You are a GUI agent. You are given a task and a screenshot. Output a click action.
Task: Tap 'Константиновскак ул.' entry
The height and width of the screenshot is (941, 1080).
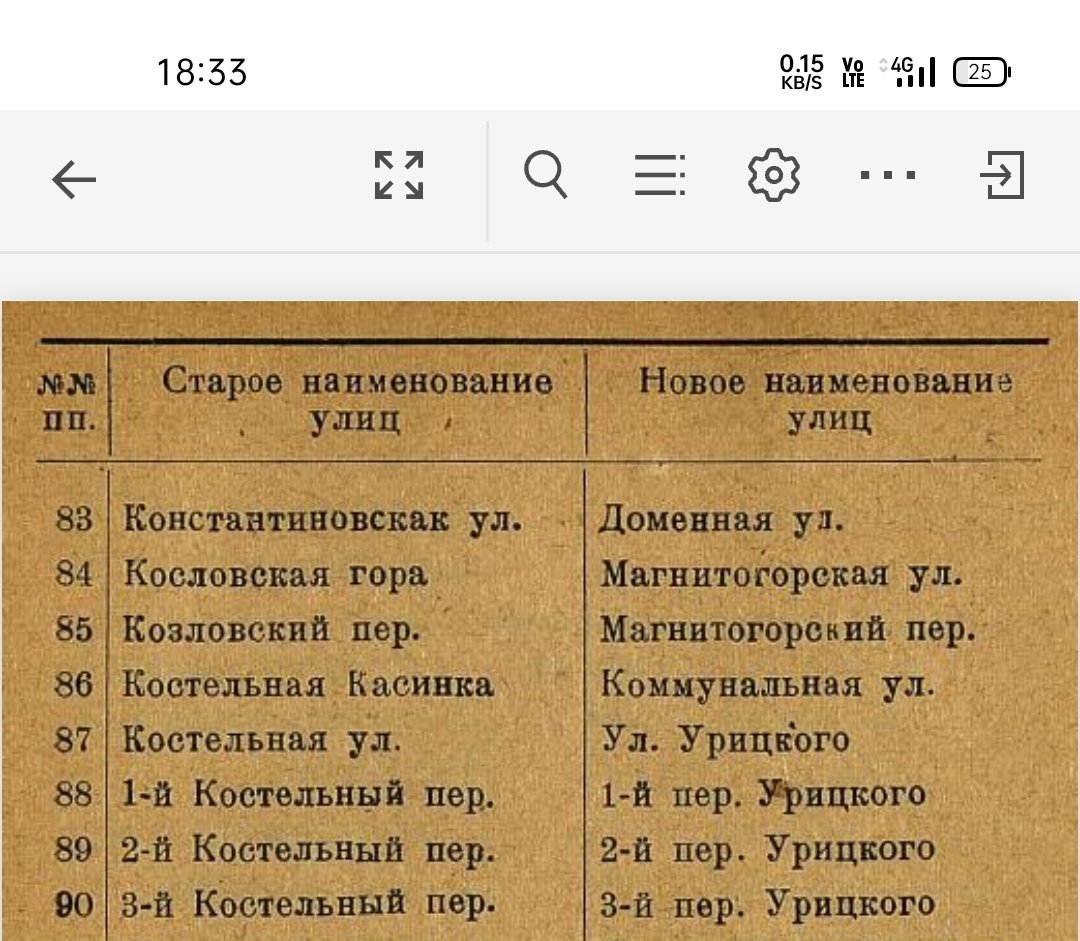[322, 519]
